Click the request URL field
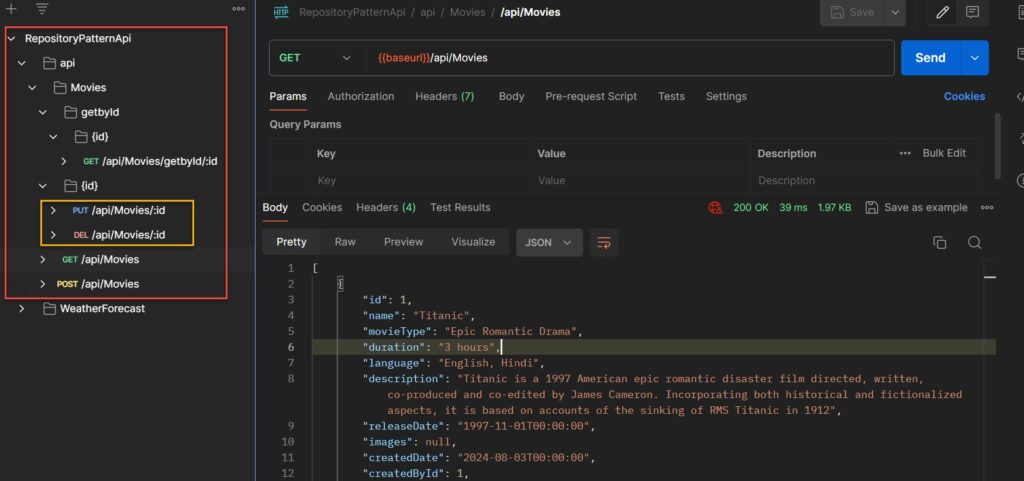1024x481 pixels. (x=629, y=58)
